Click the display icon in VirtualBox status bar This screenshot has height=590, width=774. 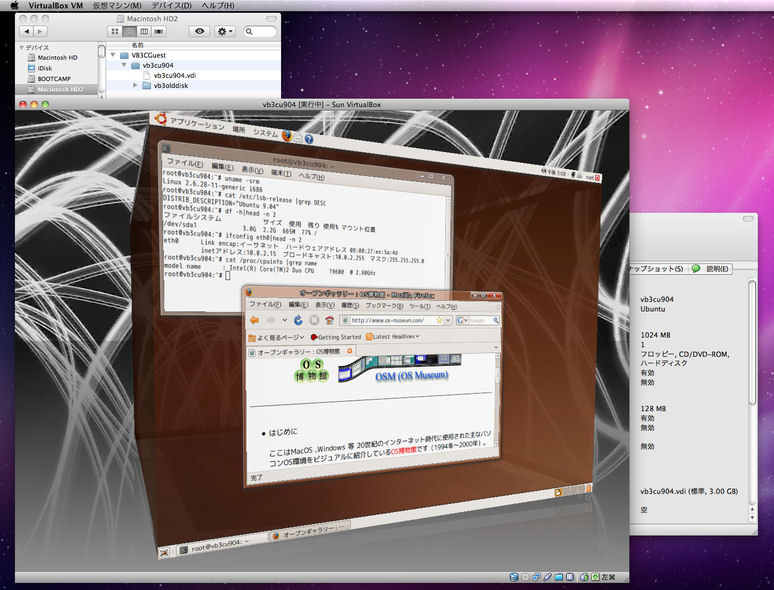click(570, 577)
